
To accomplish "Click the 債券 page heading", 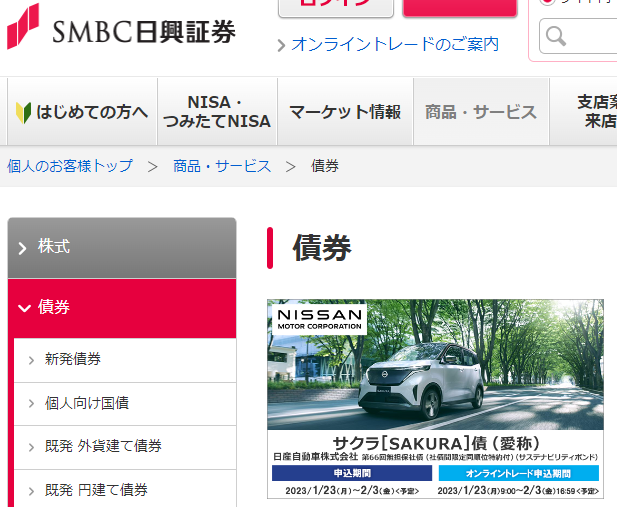I will tap(322, 248).
